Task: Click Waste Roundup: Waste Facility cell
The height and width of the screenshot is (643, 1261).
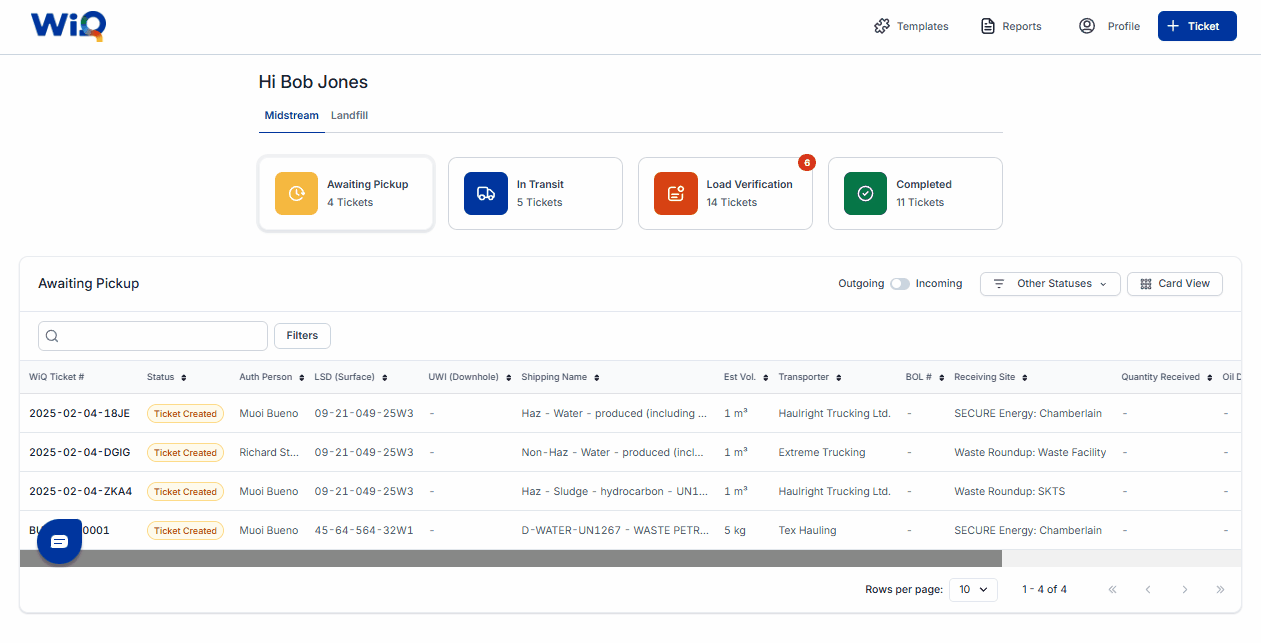Action: [1030, 452]
